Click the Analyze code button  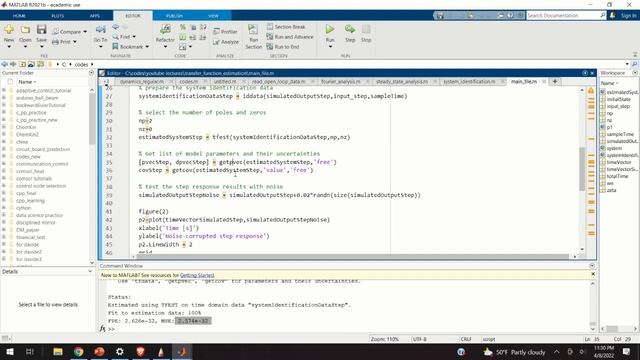(226, 42)
